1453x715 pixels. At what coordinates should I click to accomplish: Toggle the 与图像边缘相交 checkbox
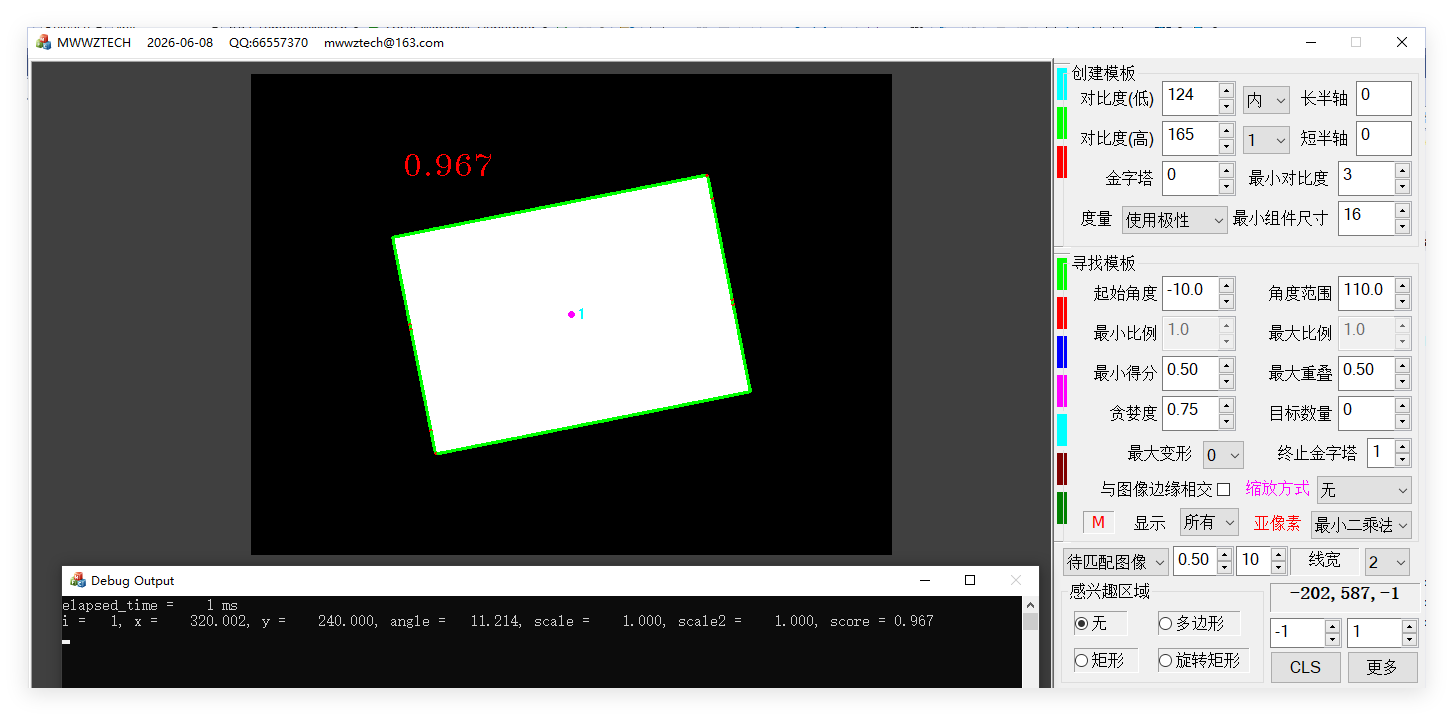pyautogui.click(x=1224, y=489)
